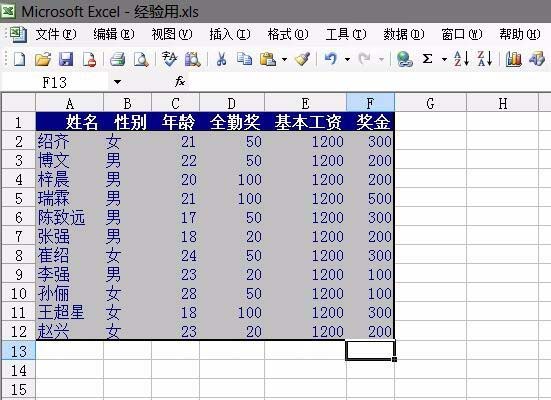551x400 pixels.
Task: Click age value 28 in row 10
Action: (x=175, y=293)
